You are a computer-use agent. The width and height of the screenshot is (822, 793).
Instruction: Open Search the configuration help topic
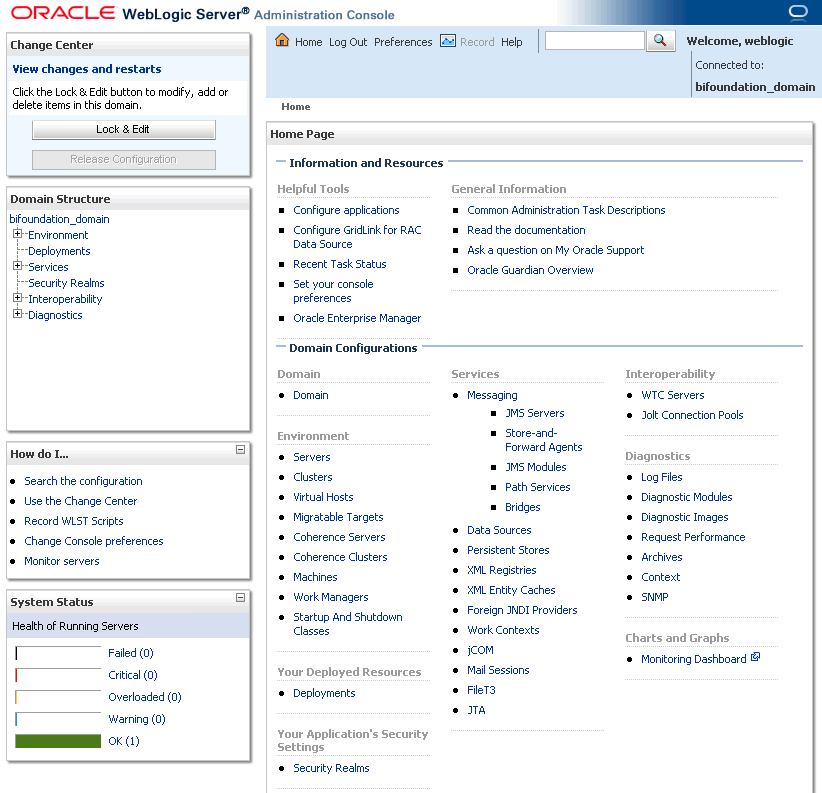[x=83, y=481]
